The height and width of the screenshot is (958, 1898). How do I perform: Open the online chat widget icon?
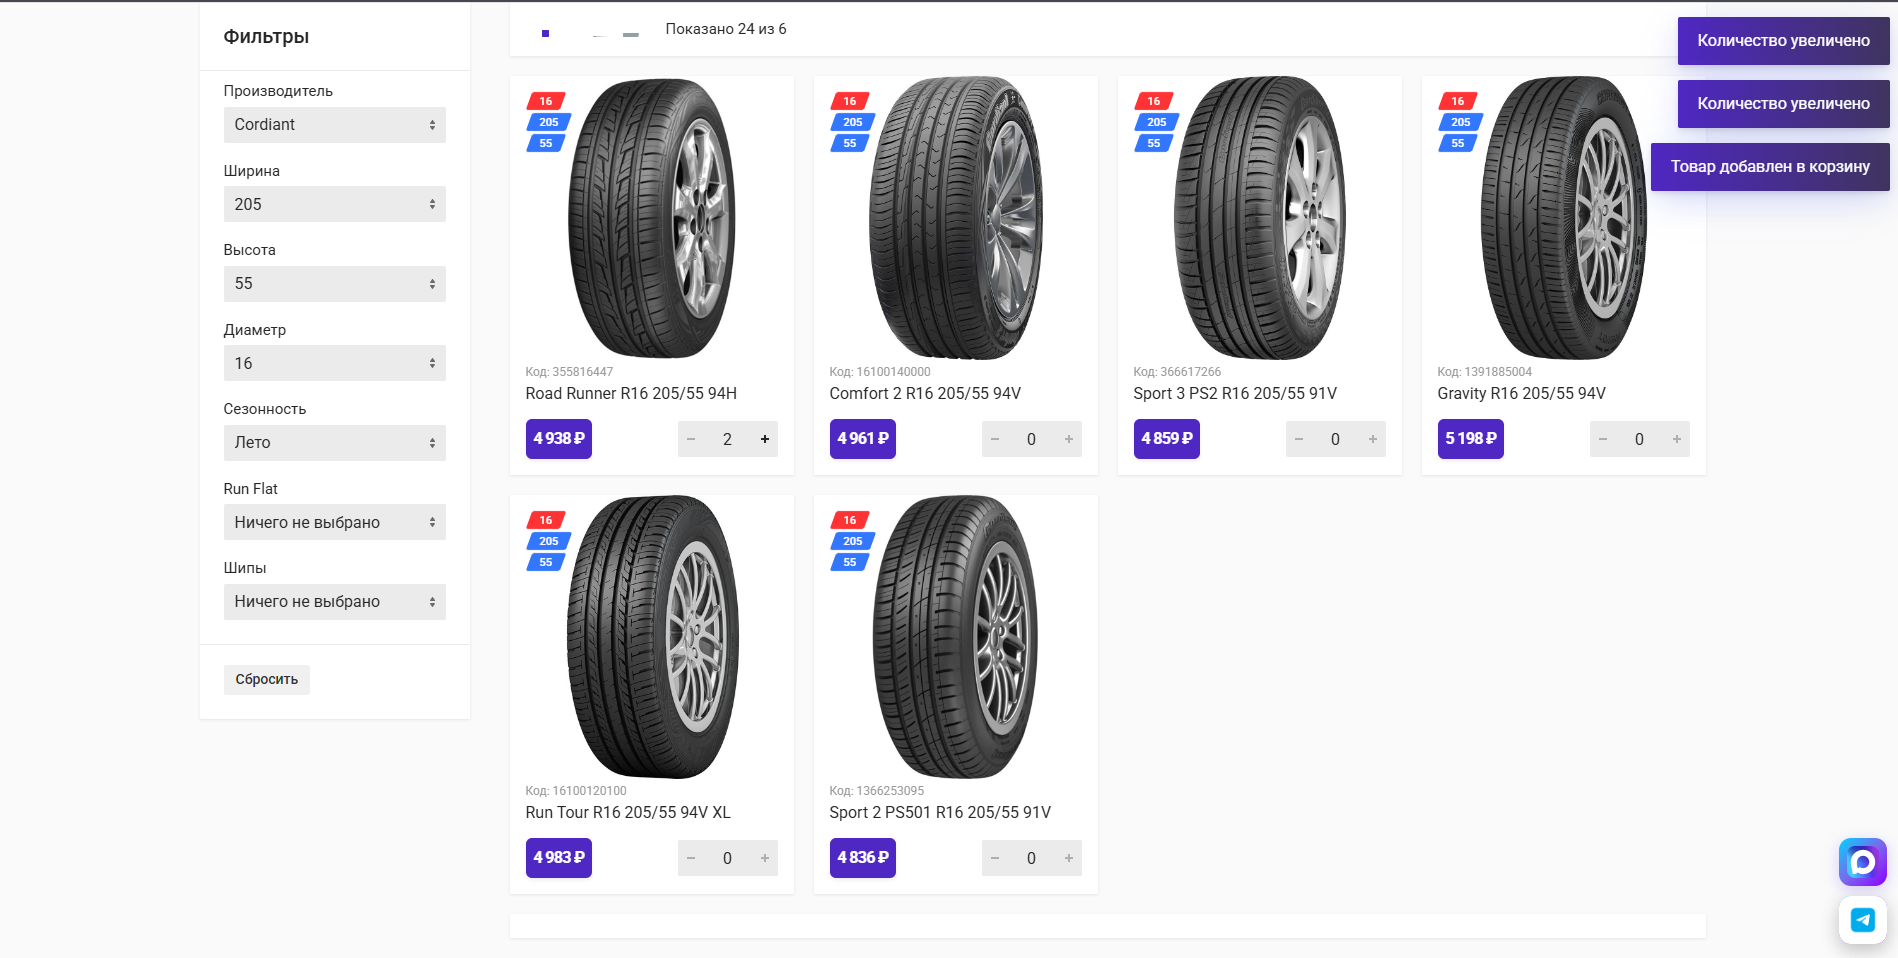(1862, 862)
